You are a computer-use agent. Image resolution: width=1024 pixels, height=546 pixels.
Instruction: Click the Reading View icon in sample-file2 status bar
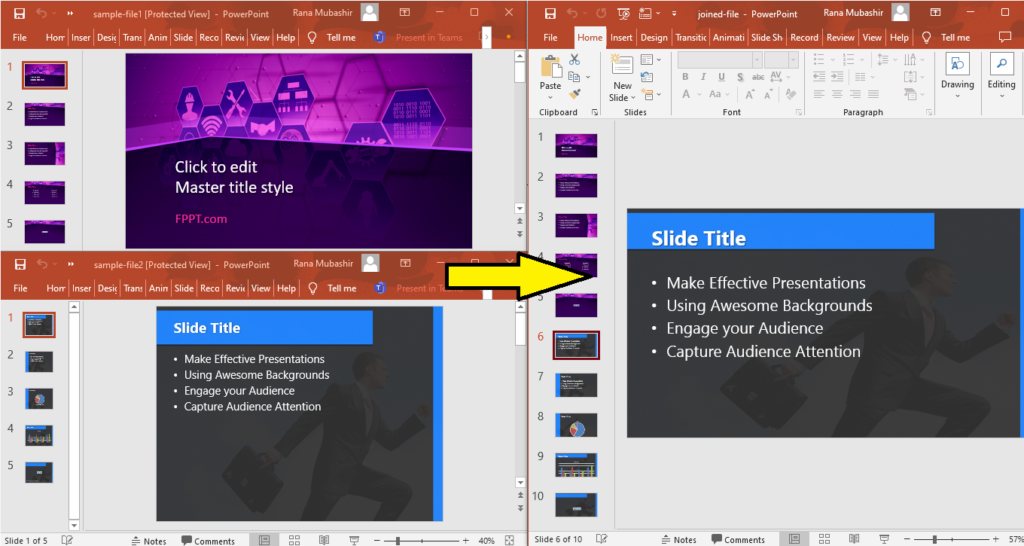(324, 540)
